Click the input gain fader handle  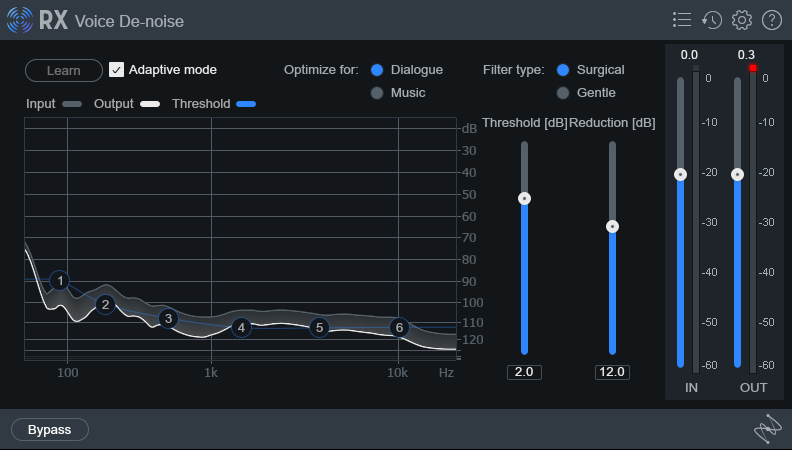680,174
